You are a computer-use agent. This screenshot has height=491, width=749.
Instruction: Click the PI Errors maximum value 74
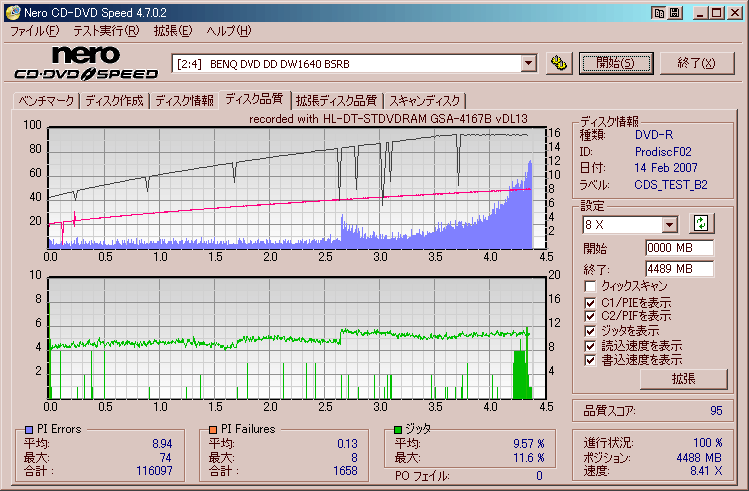pyautogui.click(x=166, y=458)
